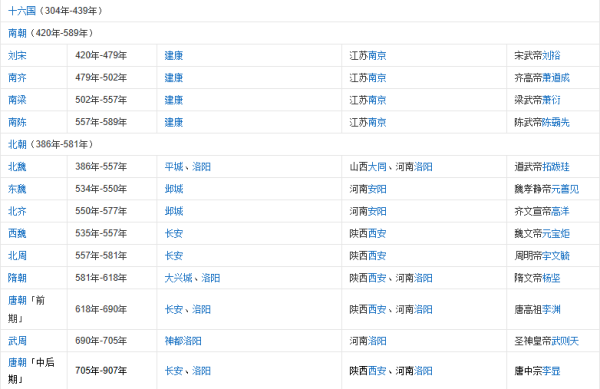This screenshot has height=389, width=600.
Task: Open the 南朝 link
Action: coord(17,33)
